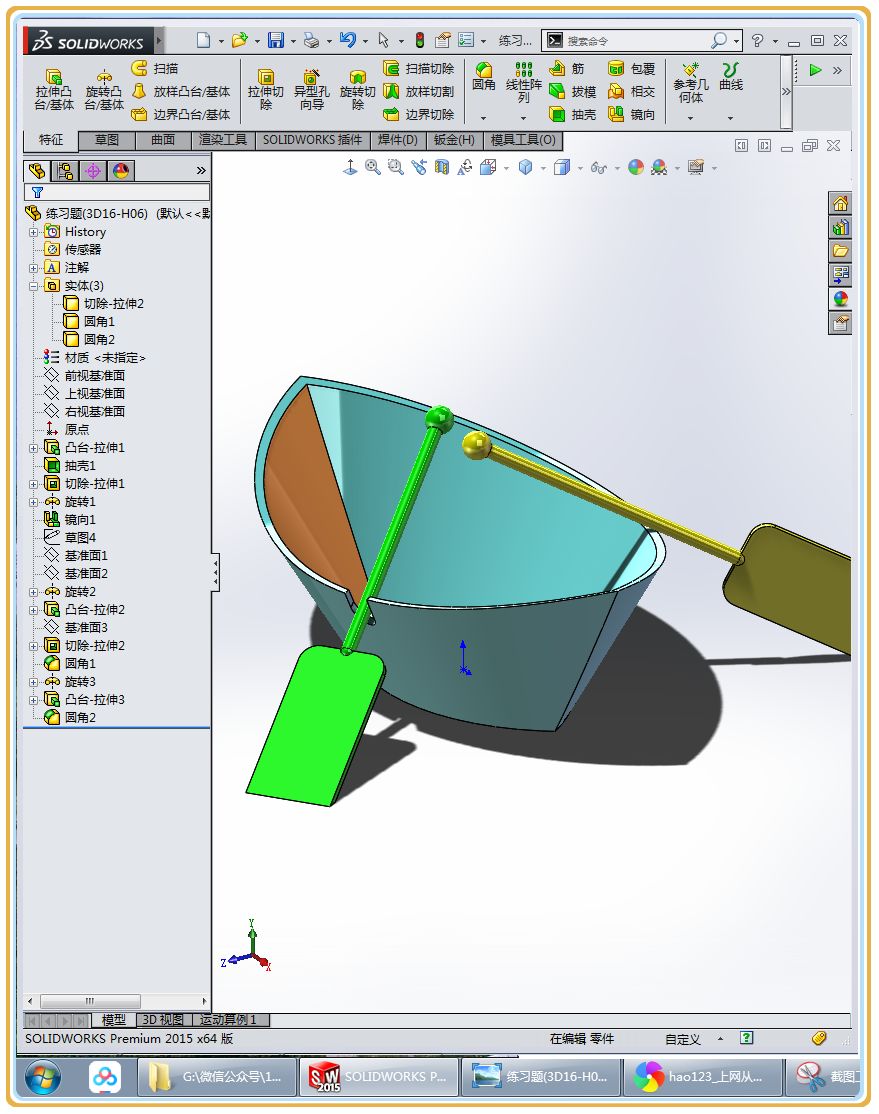This screenshot has height=1114, width=879.
Task: Select the Extruded Boss/Base (拉伸凸台/基体) tool
Action: tap(54, 89)
